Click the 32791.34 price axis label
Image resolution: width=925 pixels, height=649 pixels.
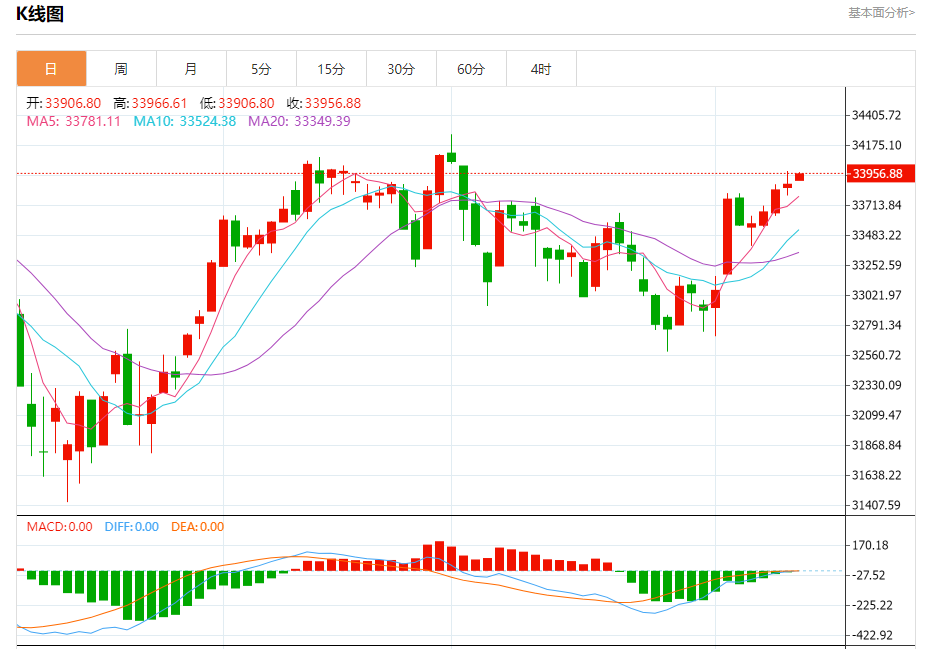[877, 325]
